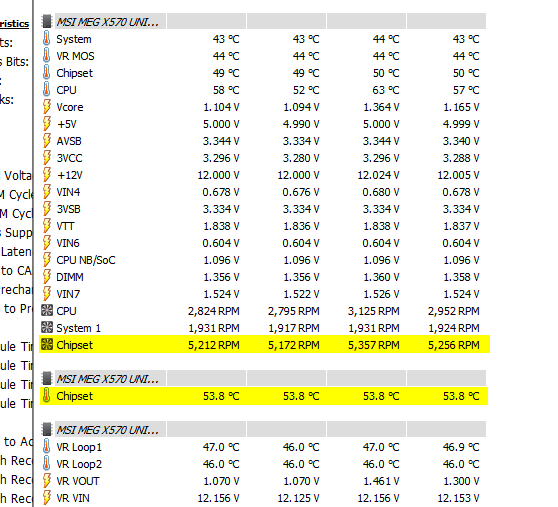Click the 1.526 V VIN7 value
The height and width of the screenshot is (507, 558).
pyautogui.click(x=381, y=294)
